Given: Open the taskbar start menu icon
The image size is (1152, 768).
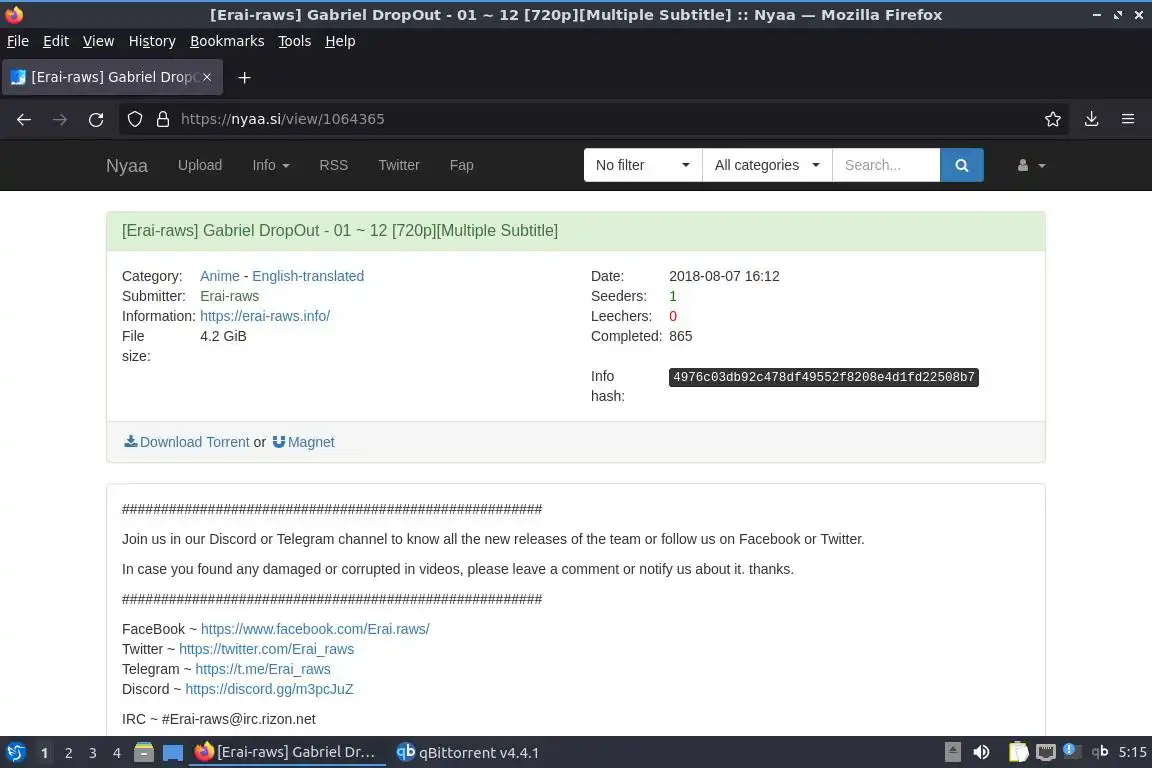Looking at the screenshot, I should tap(15, 753).
